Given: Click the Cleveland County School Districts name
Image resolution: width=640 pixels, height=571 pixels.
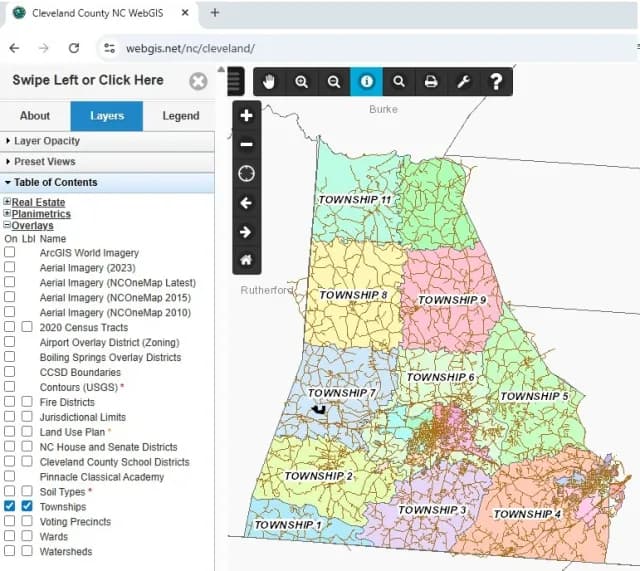Looking at the screenshot, I should click(x=115, y=462).
